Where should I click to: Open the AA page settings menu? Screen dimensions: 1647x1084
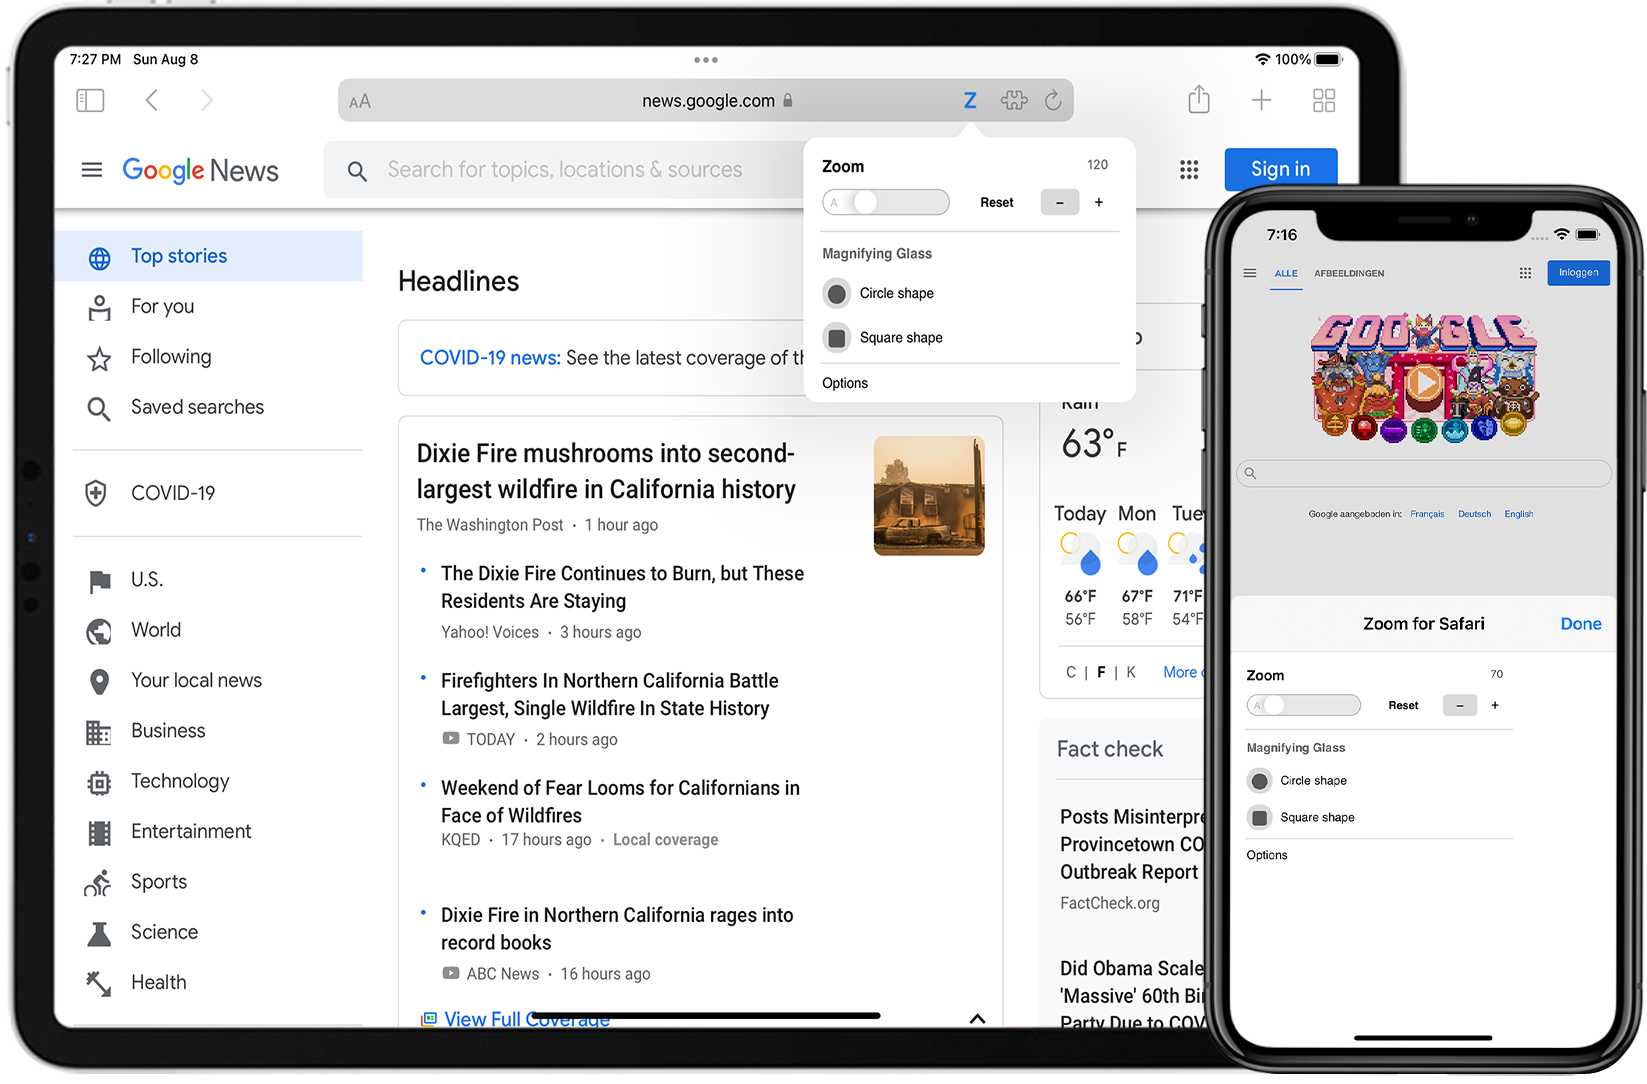(x=359, y=100)
